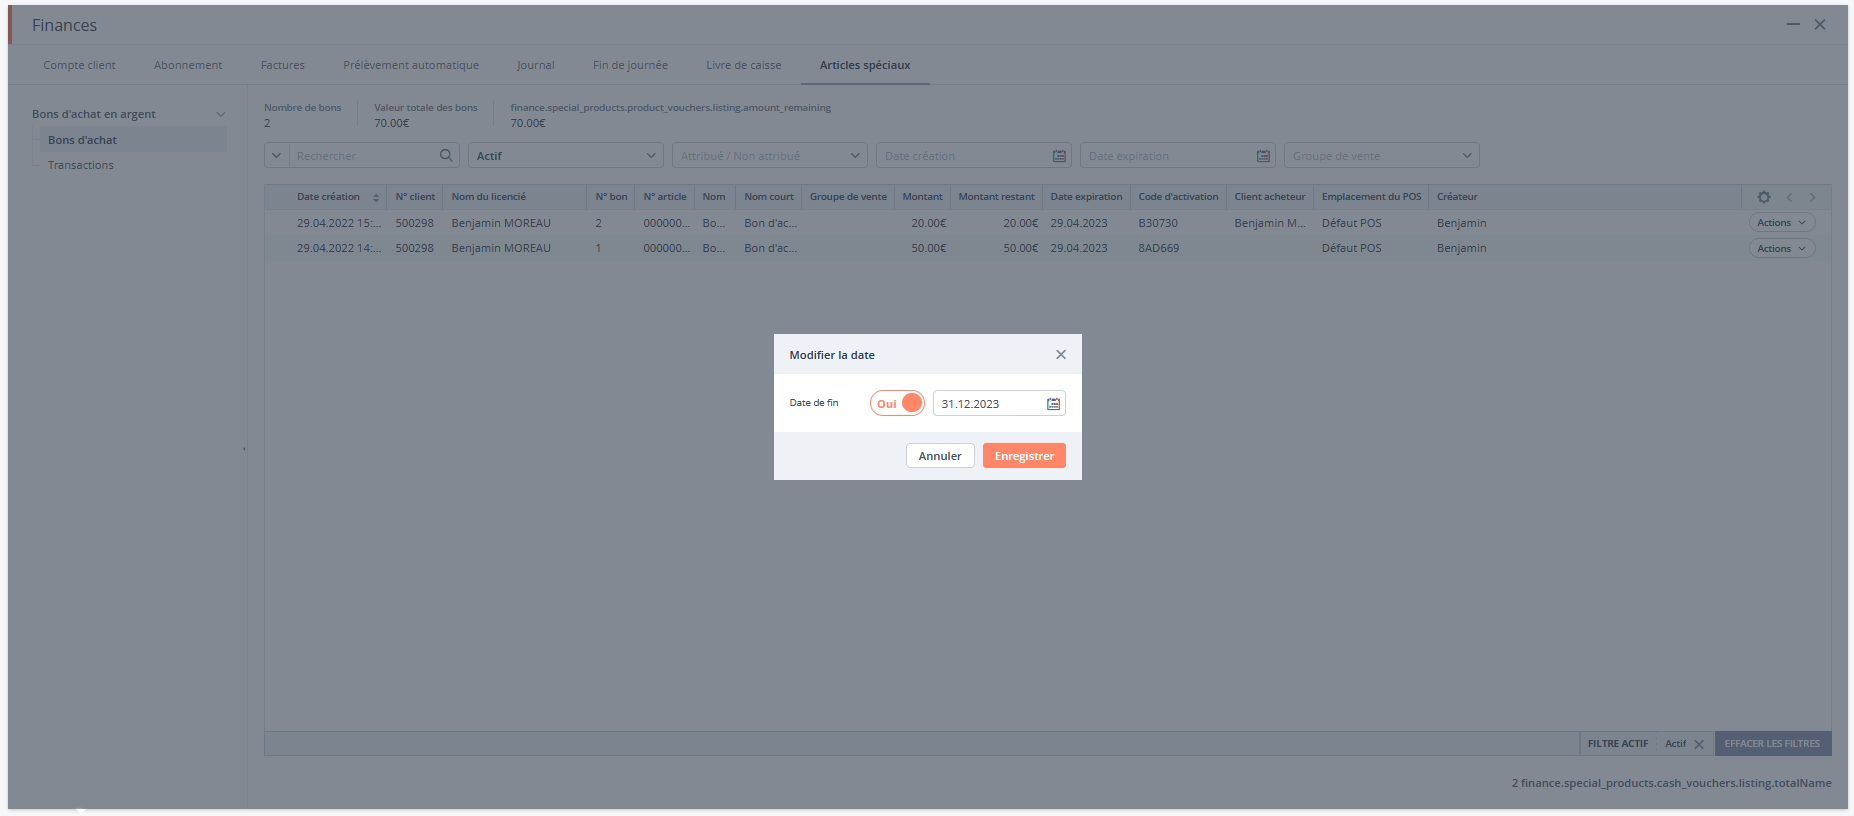Click the Rechercher search field
This screenshot has width=1854, height=816.
pyautogui.click(x=364, y=156)
